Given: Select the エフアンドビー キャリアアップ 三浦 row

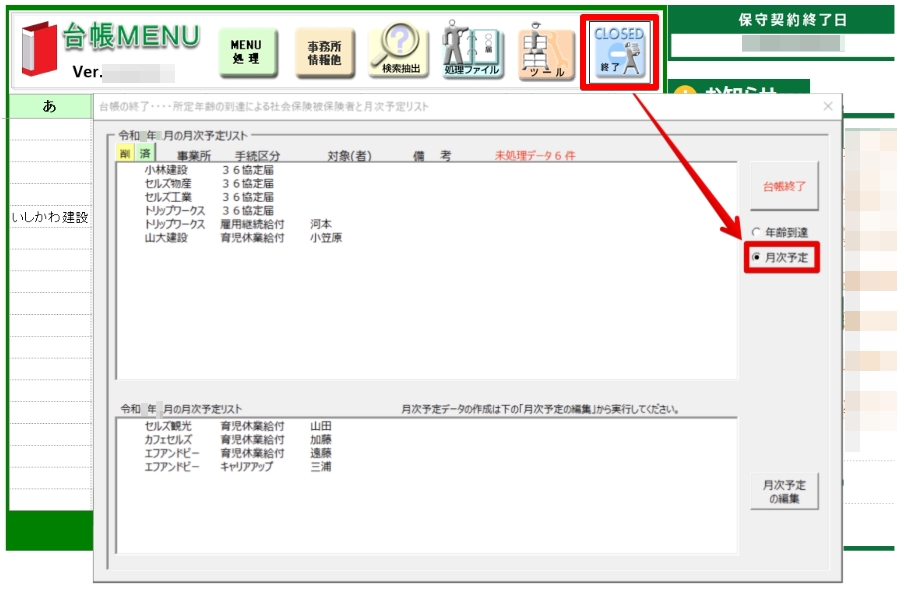Looking at the screenshot, I should click(x=427, y=466).
